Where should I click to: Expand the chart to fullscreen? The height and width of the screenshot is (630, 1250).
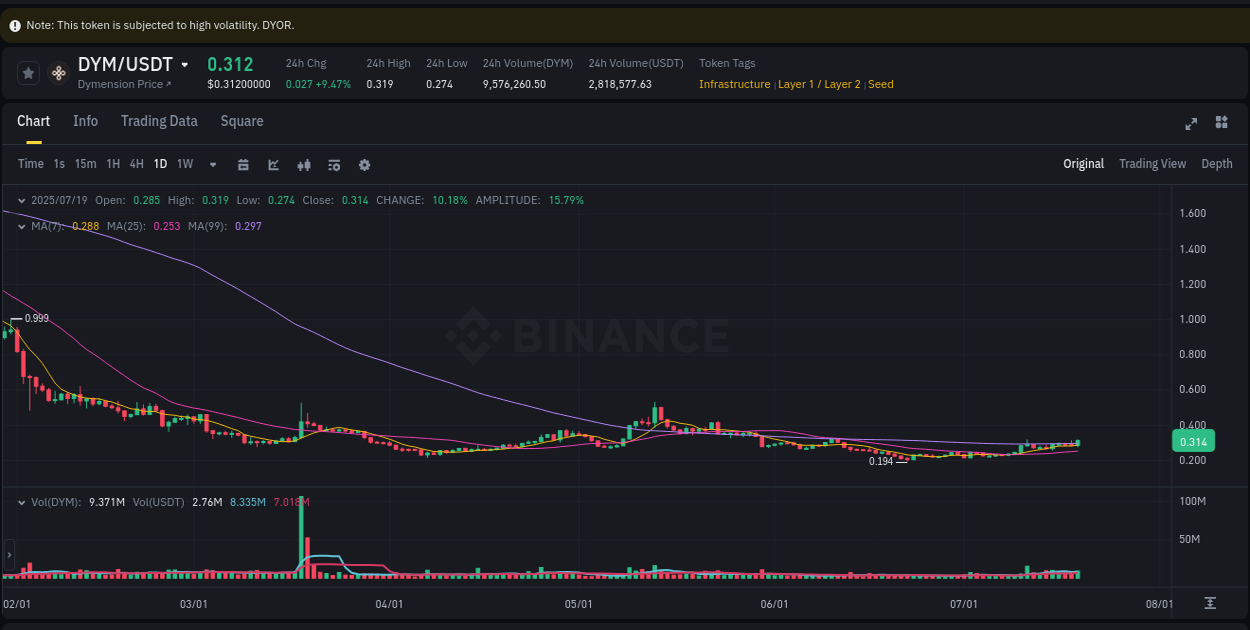(x=1190, y=122)
